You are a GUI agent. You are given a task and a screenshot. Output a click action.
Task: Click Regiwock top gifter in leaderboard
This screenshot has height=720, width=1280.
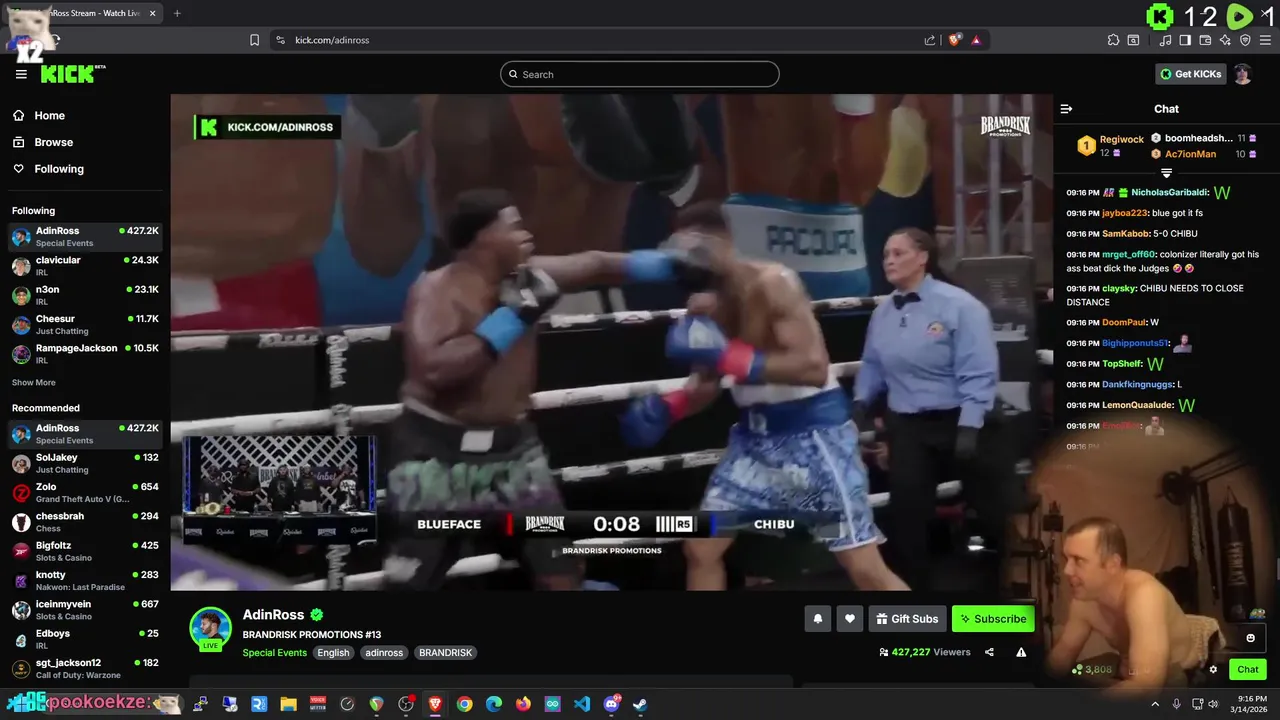[1121, 140]
